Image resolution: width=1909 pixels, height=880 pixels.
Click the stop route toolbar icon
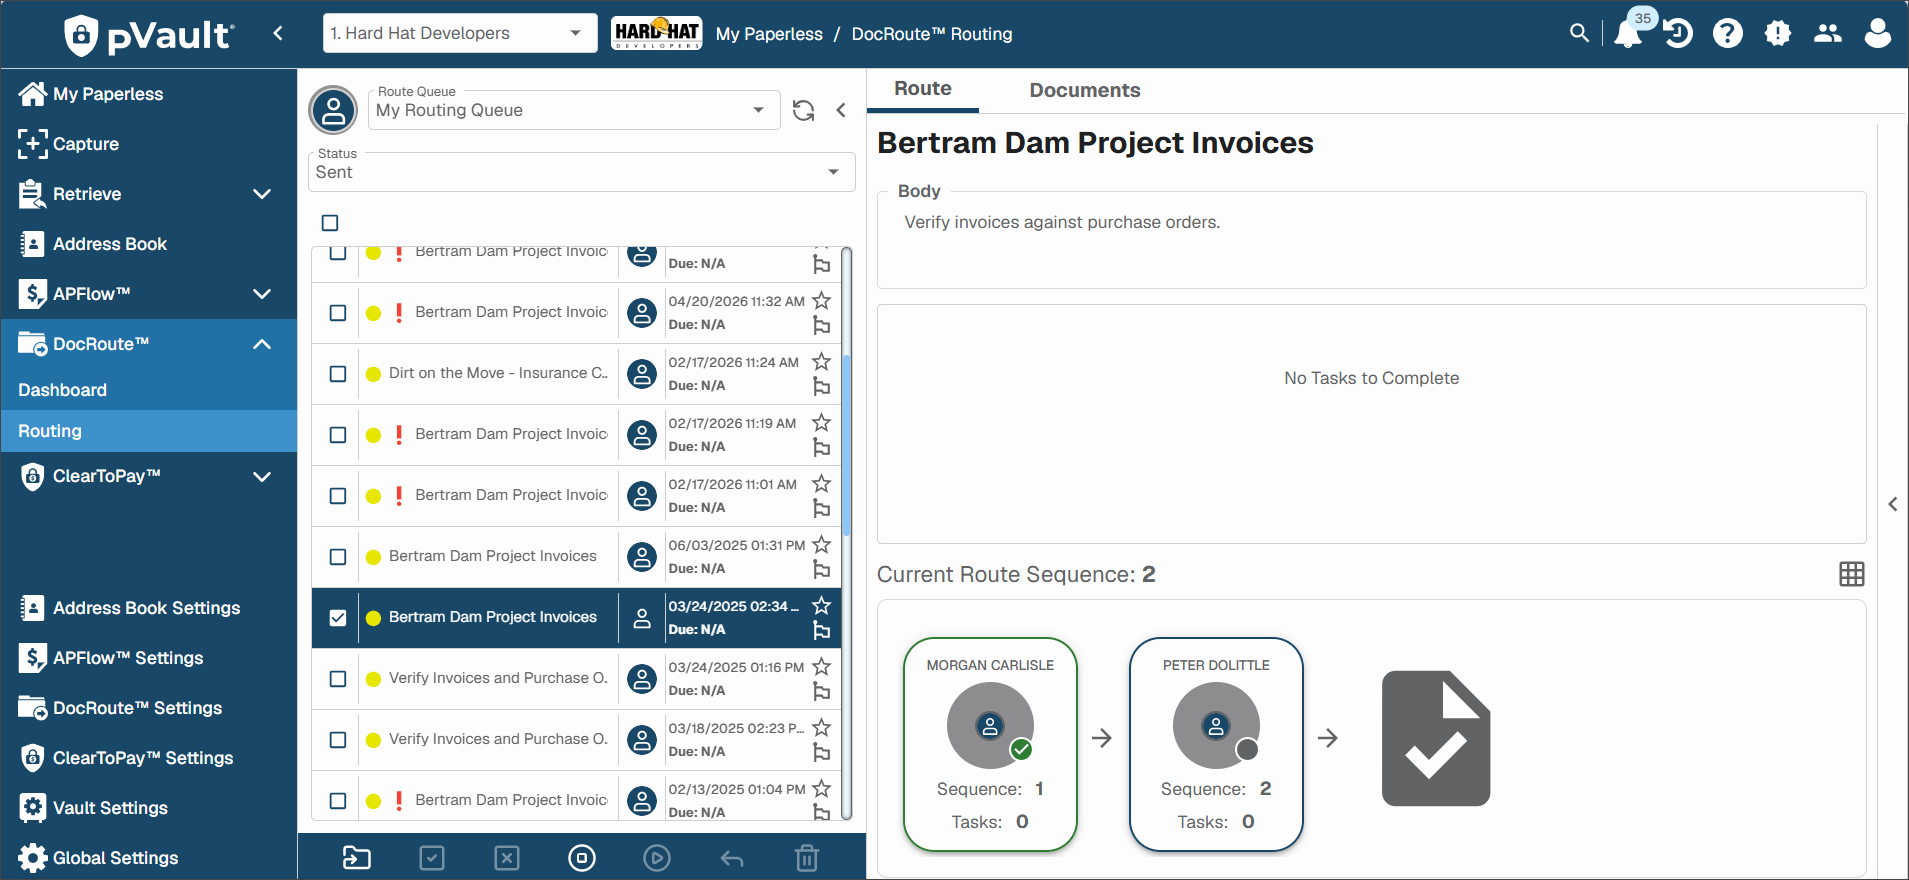tap(582, 858)
